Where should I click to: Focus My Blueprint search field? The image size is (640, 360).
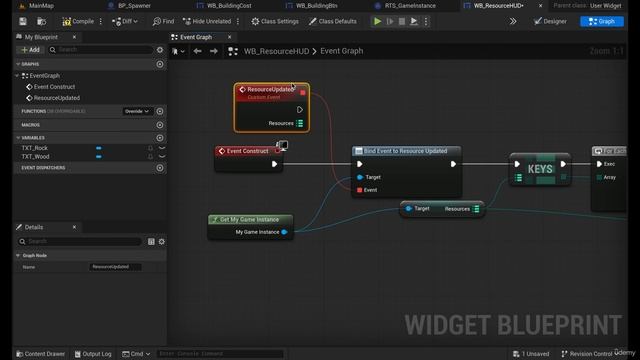coord(101,50)
